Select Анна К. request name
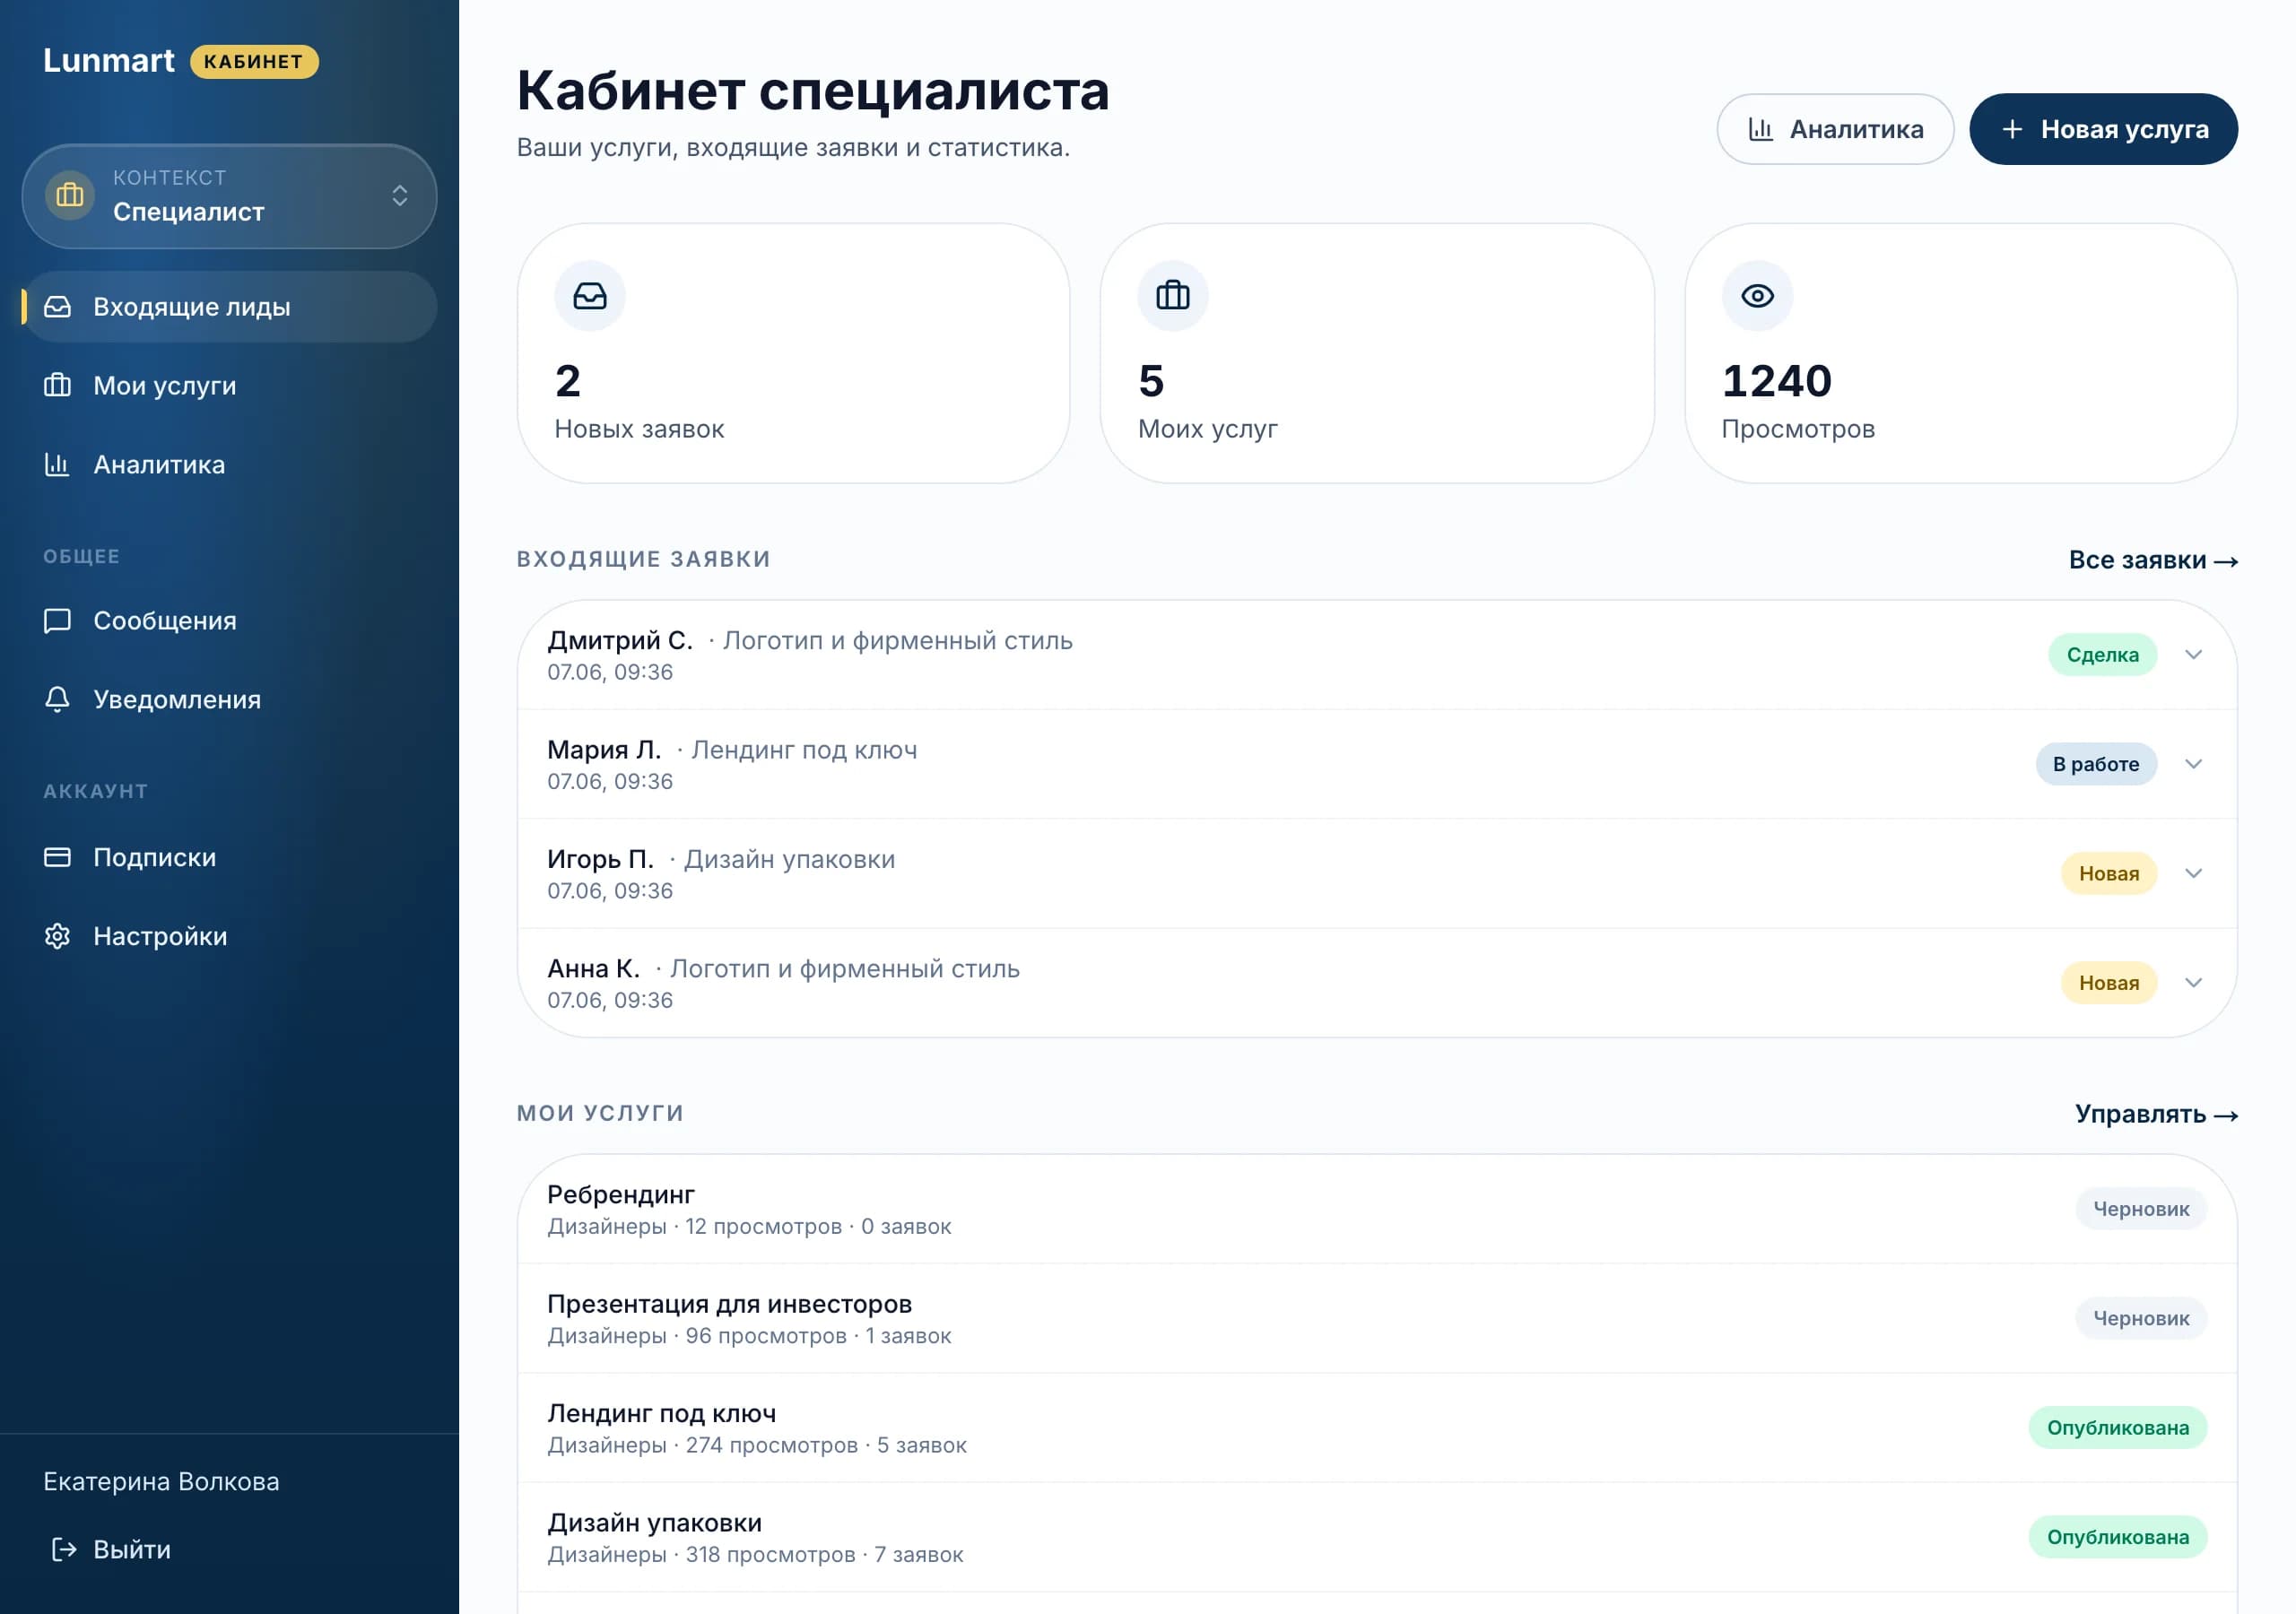Viewport: 2296px width, 1614px height. click(593, 968)
